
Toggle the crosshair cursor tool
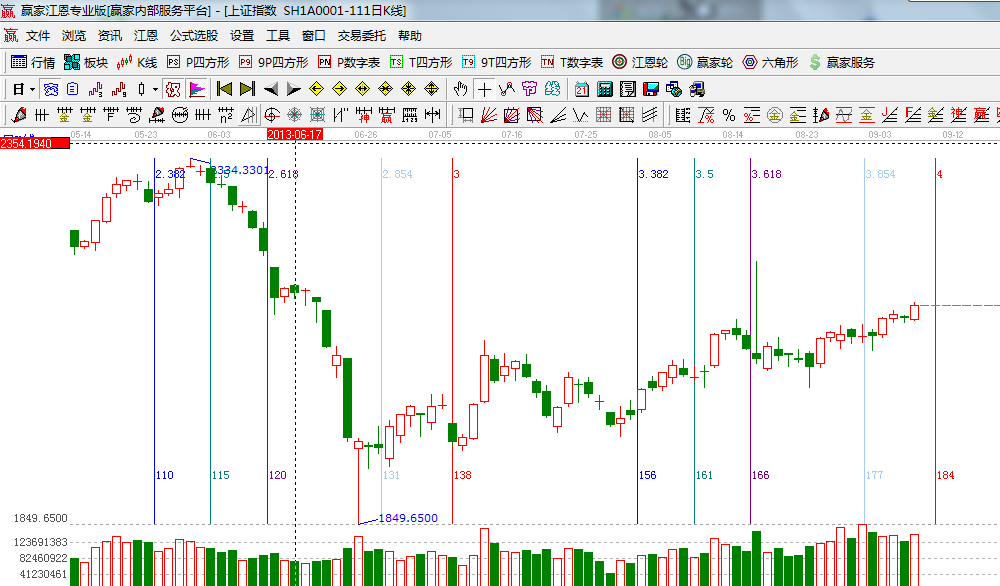point(484,89)
